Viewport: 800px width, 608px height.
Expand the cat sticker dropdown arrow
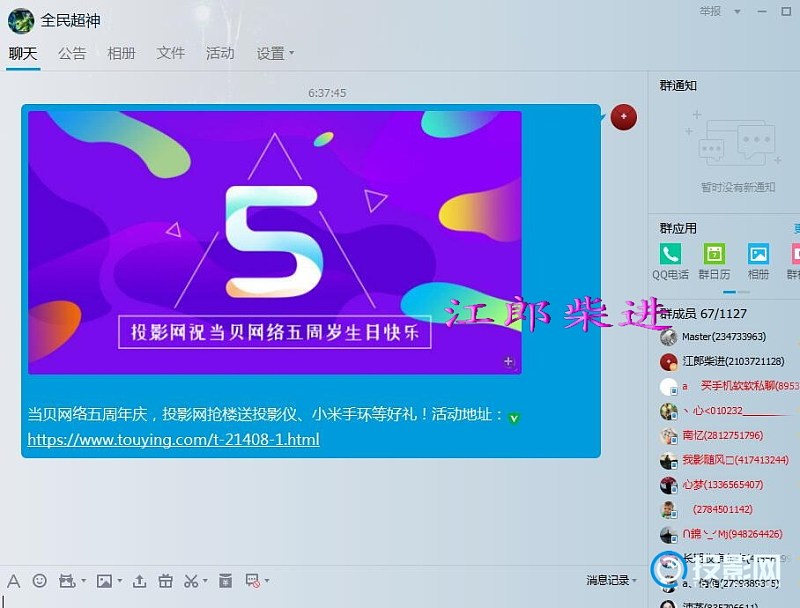(x=83, y=580)
